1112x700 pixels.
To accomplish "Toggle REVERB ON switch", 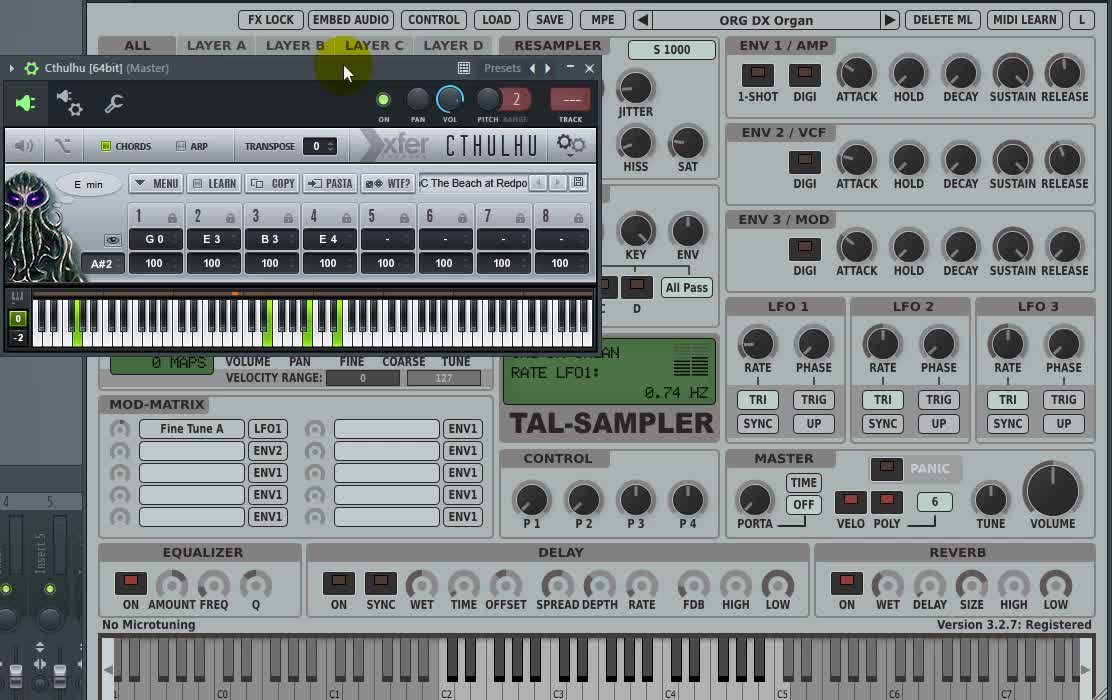I will [x=847, y=583].
